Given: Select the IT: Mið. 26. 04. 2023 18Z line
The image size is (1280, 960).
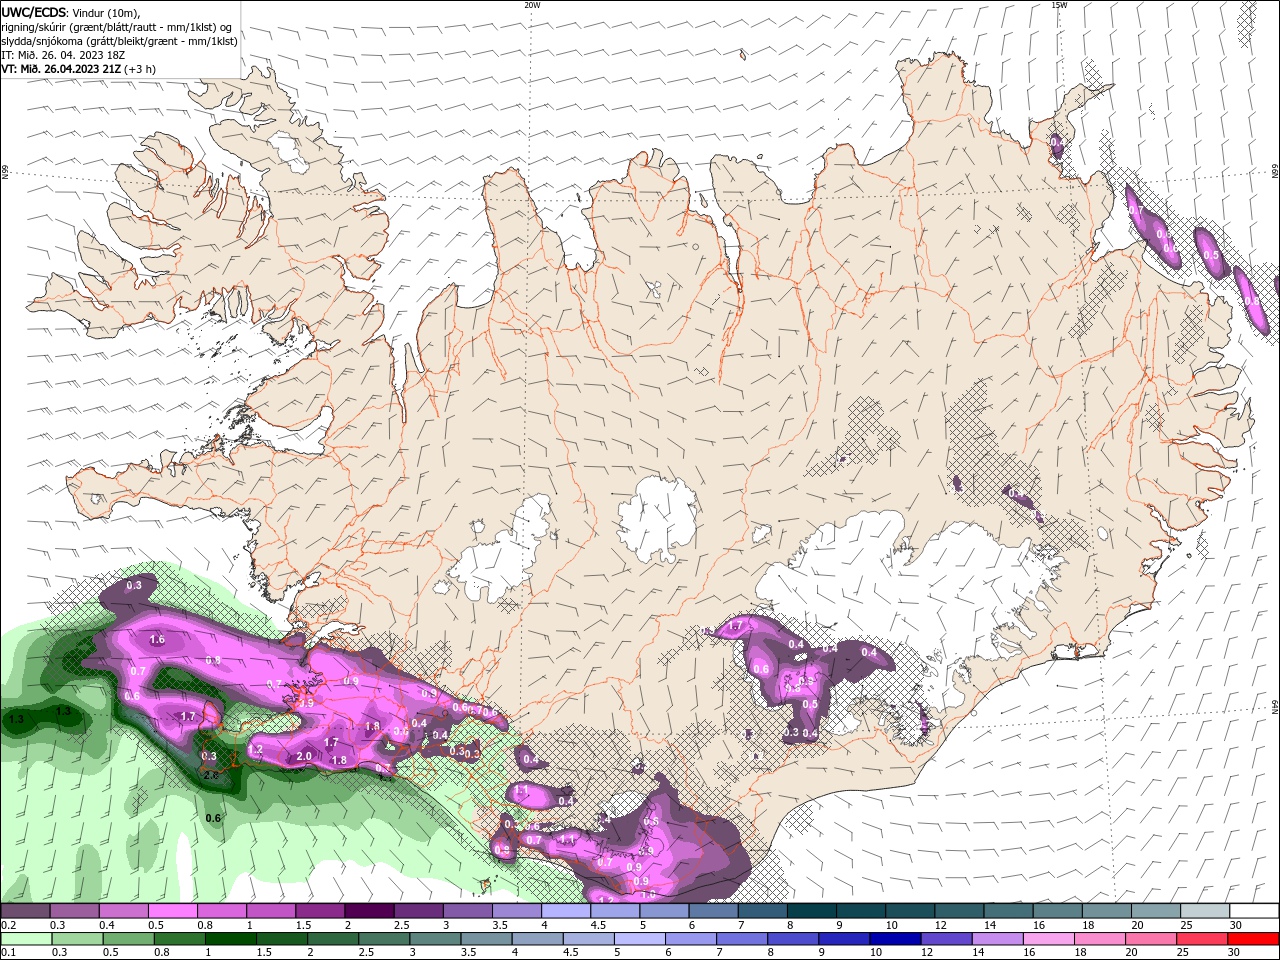Looking at the screenshot, I should [62, 55].
